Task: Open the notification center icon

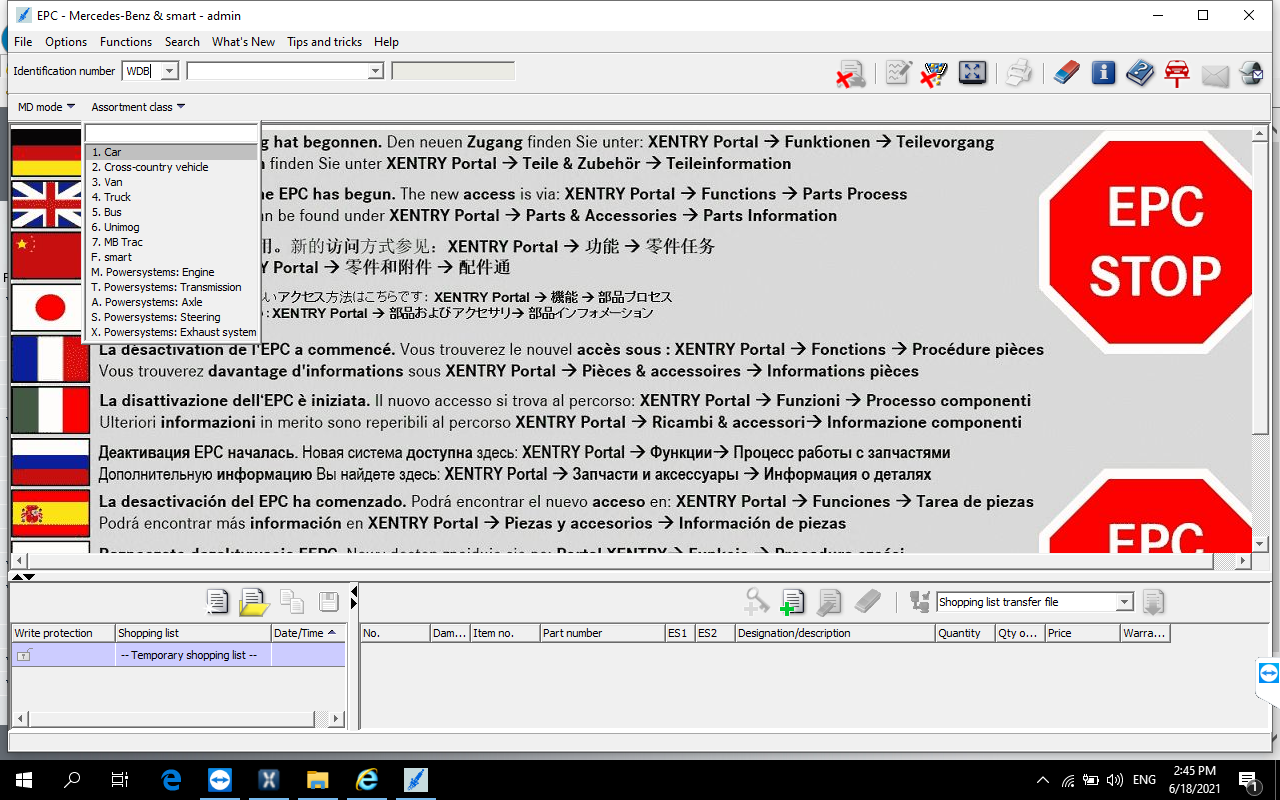Action: point(1247,780)
